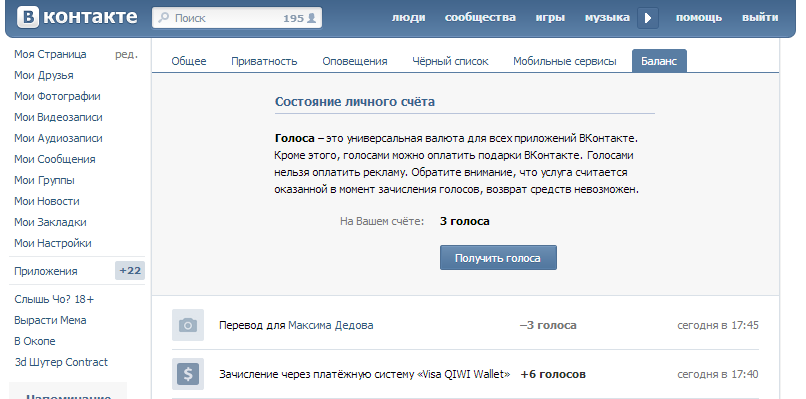Open the В Окопе app

pos(35,341)
